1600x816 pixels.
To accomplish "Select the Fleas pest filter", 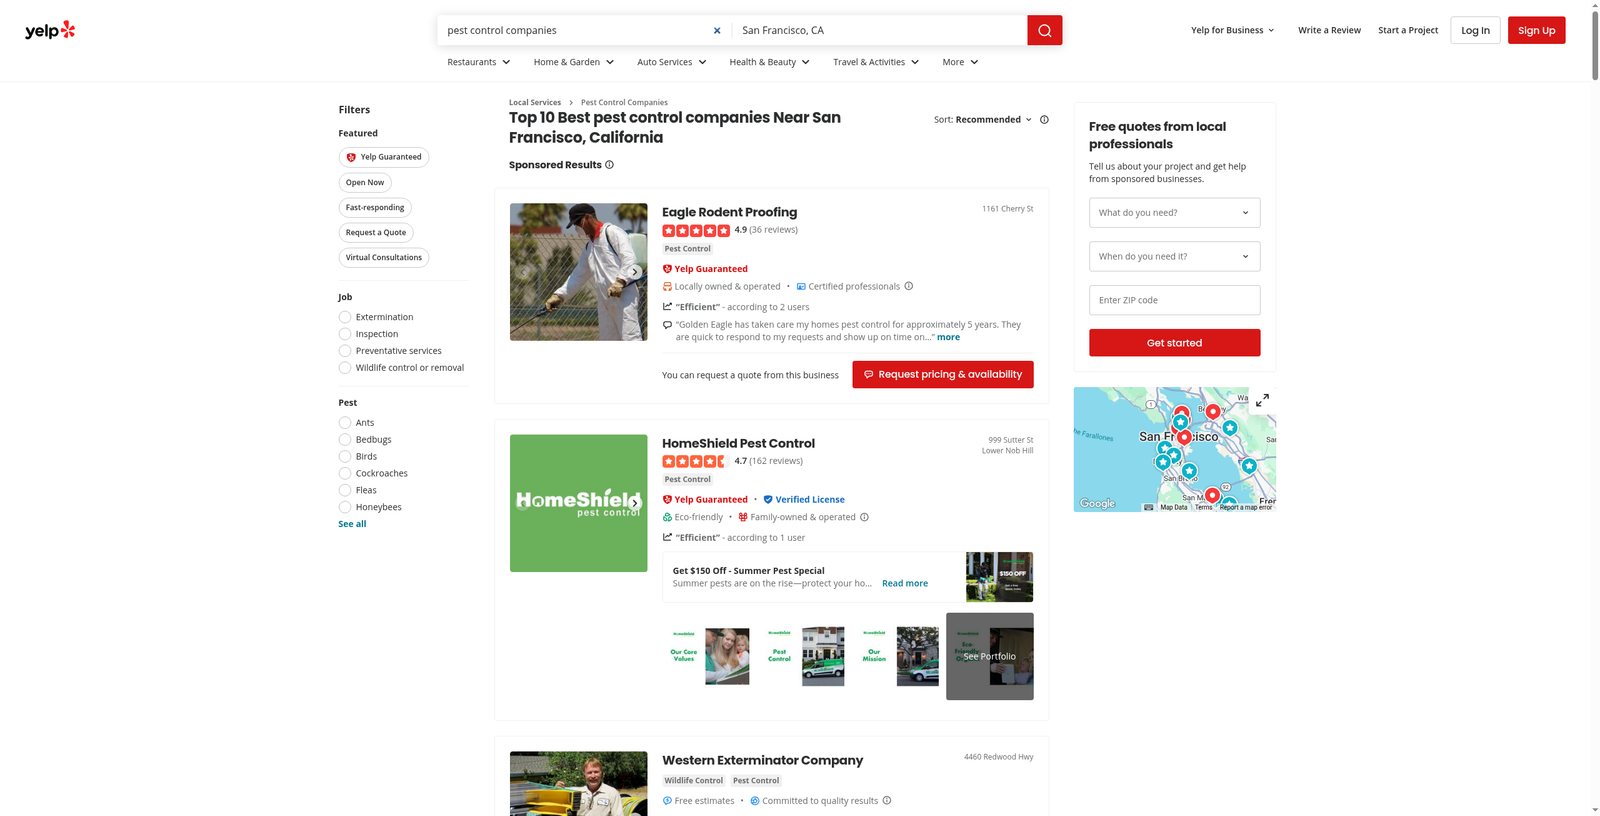I will tap(345, 491).
